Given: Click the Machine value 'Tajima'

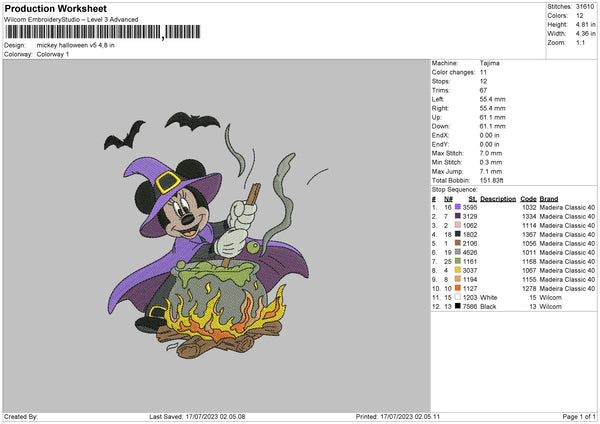Looking at the screenshot, I should [489, 63].
